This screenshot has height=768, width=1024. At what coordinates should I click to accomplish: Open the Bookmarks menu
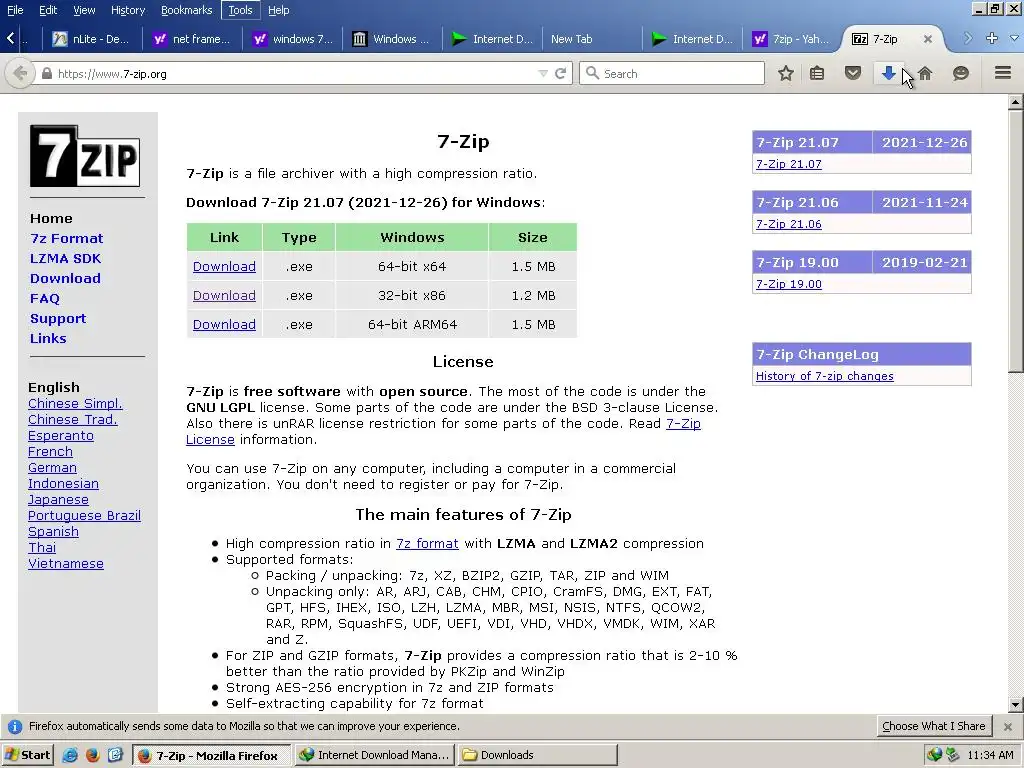[186, 10]
